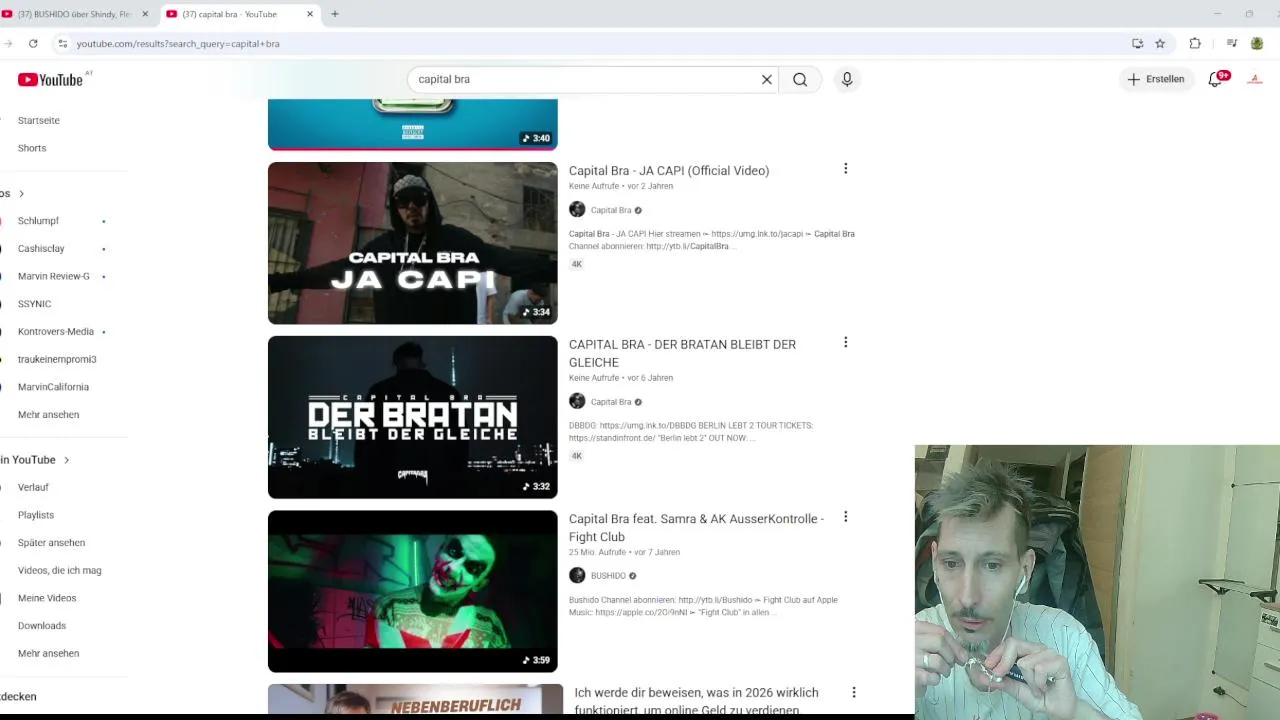This screenshot has width=1280, height=720.
Task: Click the magnifier search button
Action: pos(800,80)
